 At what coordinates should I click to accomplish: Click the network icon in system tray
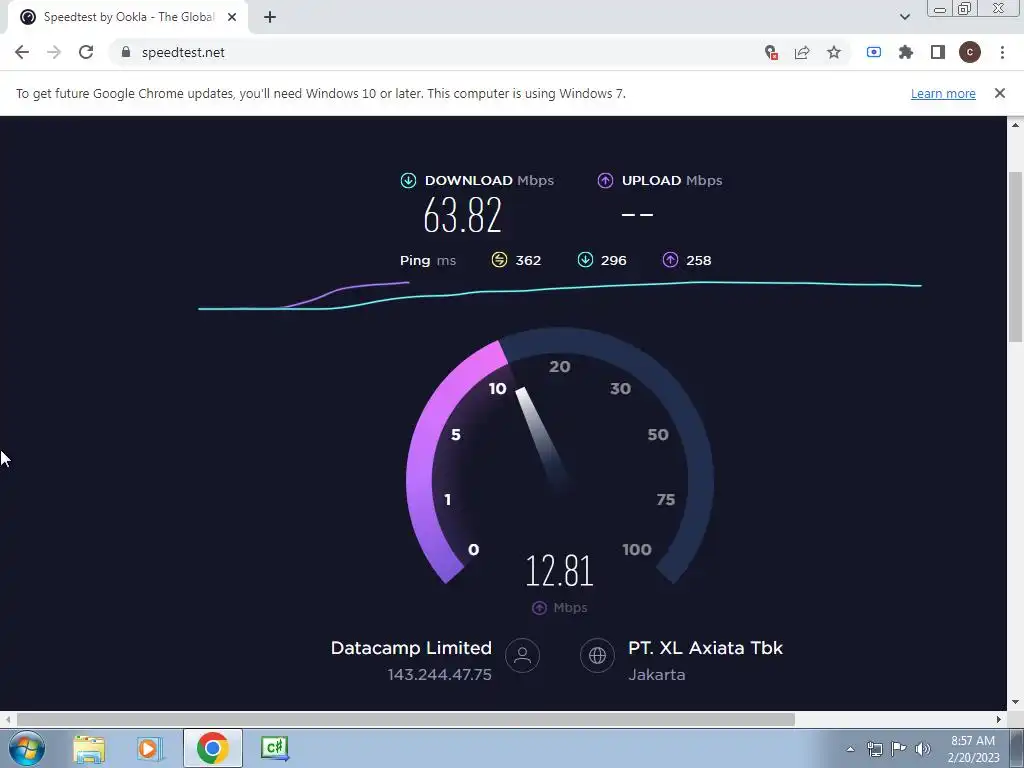click(x=874, y=749)
